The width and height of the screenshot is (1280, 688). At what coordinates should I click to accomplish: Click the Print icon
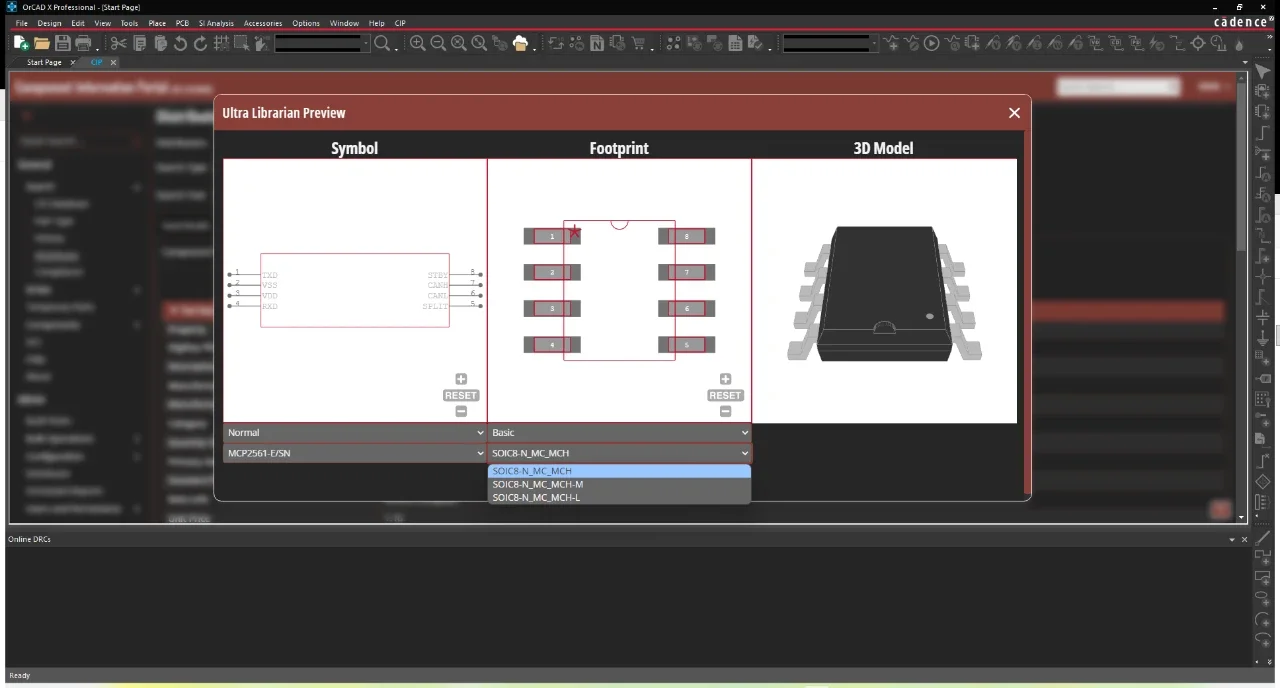tap(83, 43)
